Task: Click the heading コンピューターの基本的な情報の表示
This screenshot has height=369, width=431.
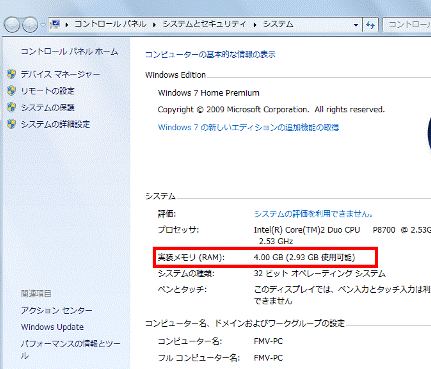Action: 210,55
